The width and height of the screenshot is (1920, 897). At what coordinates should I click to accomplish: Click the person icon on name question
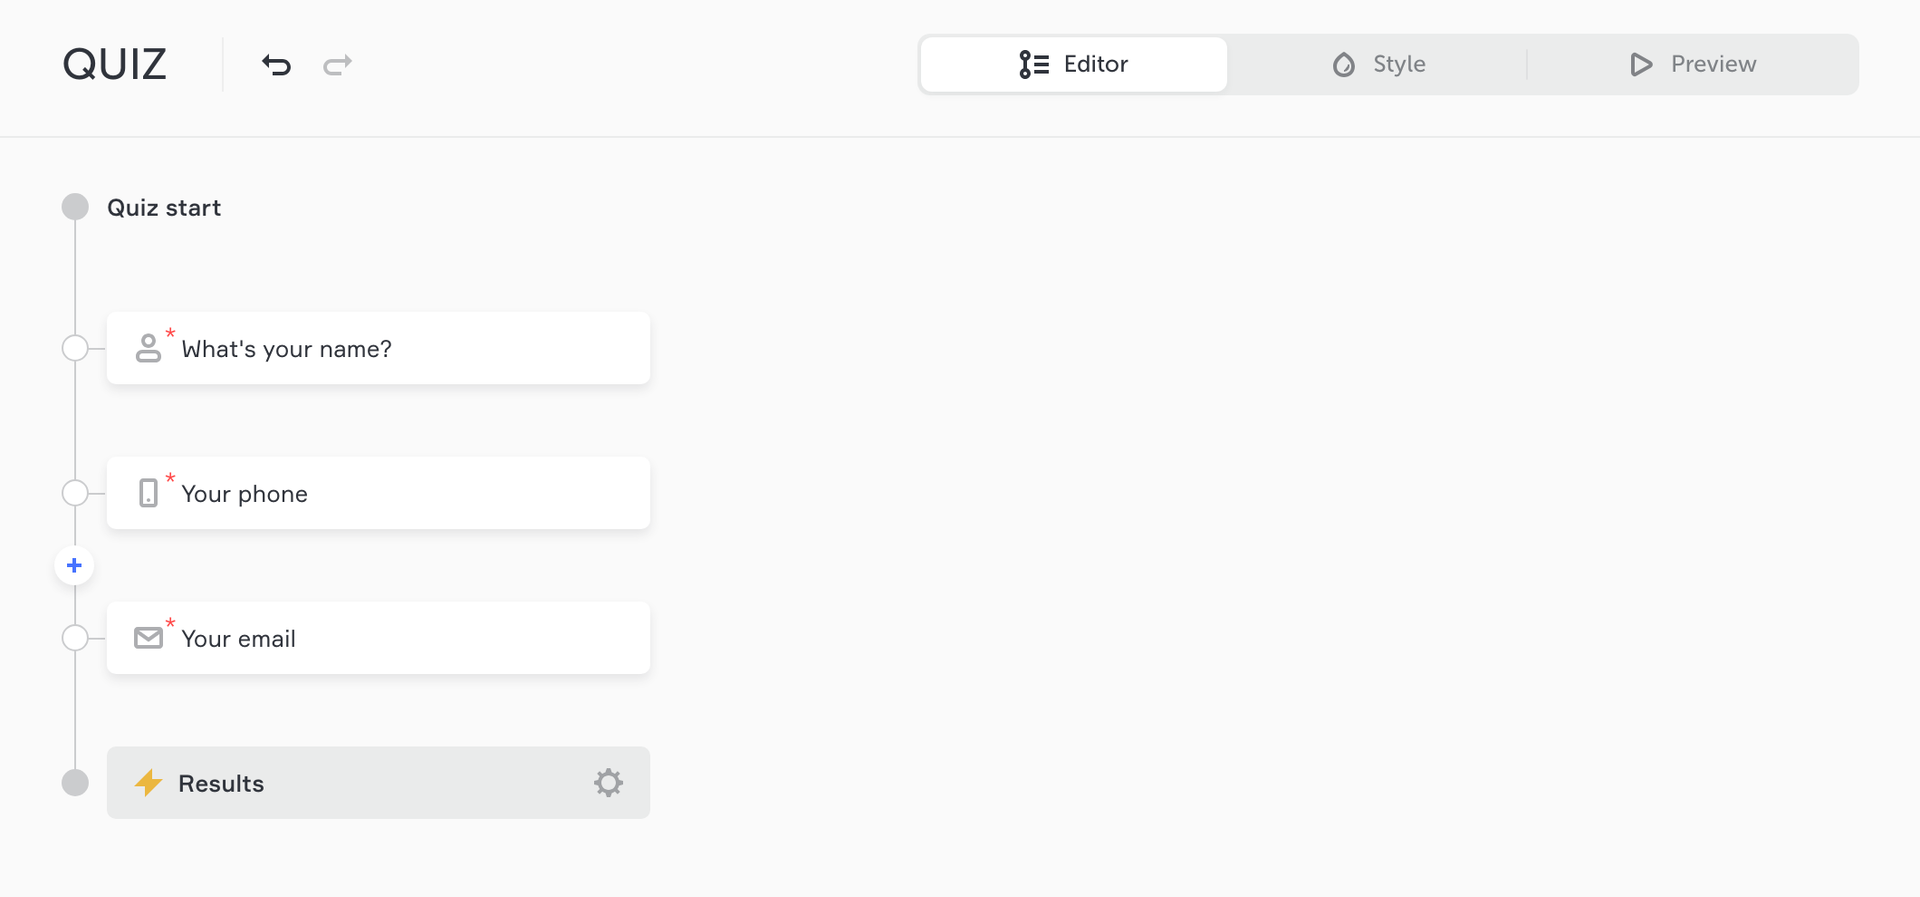148,348
